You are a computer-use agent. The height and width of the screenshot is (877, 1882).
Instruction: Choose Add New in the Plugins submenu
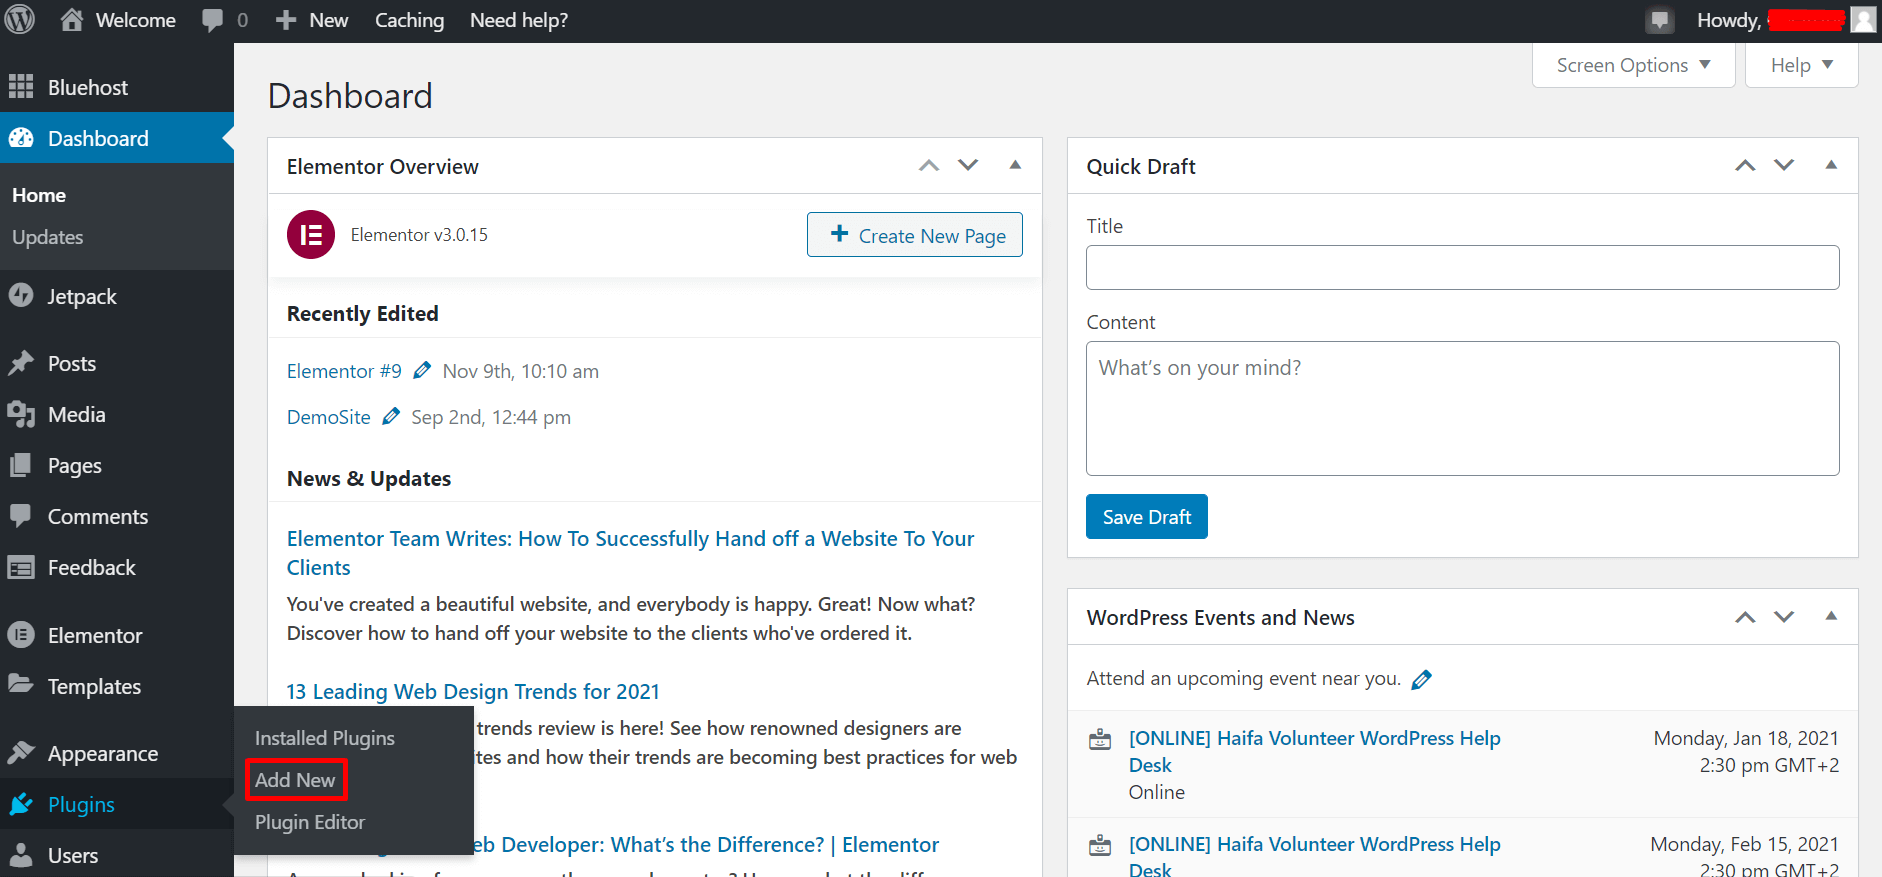(x=295, y=780)
